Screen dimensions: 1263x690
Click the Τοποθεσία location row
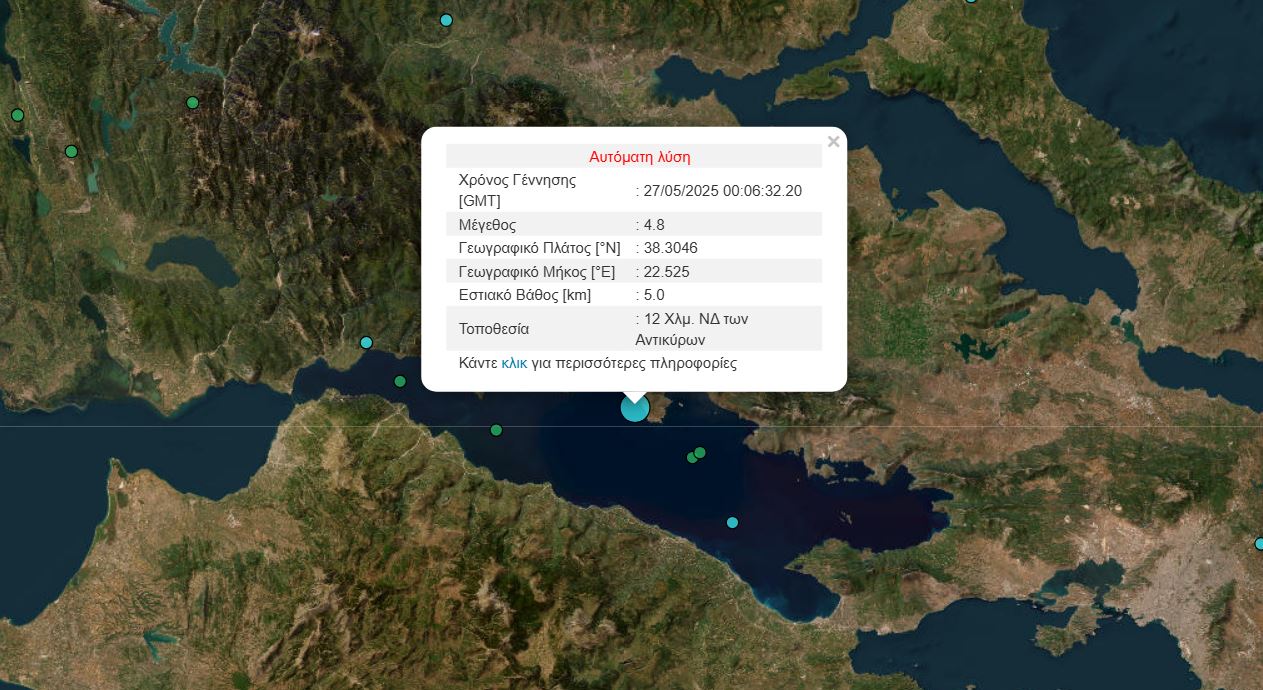click(634, 328)
